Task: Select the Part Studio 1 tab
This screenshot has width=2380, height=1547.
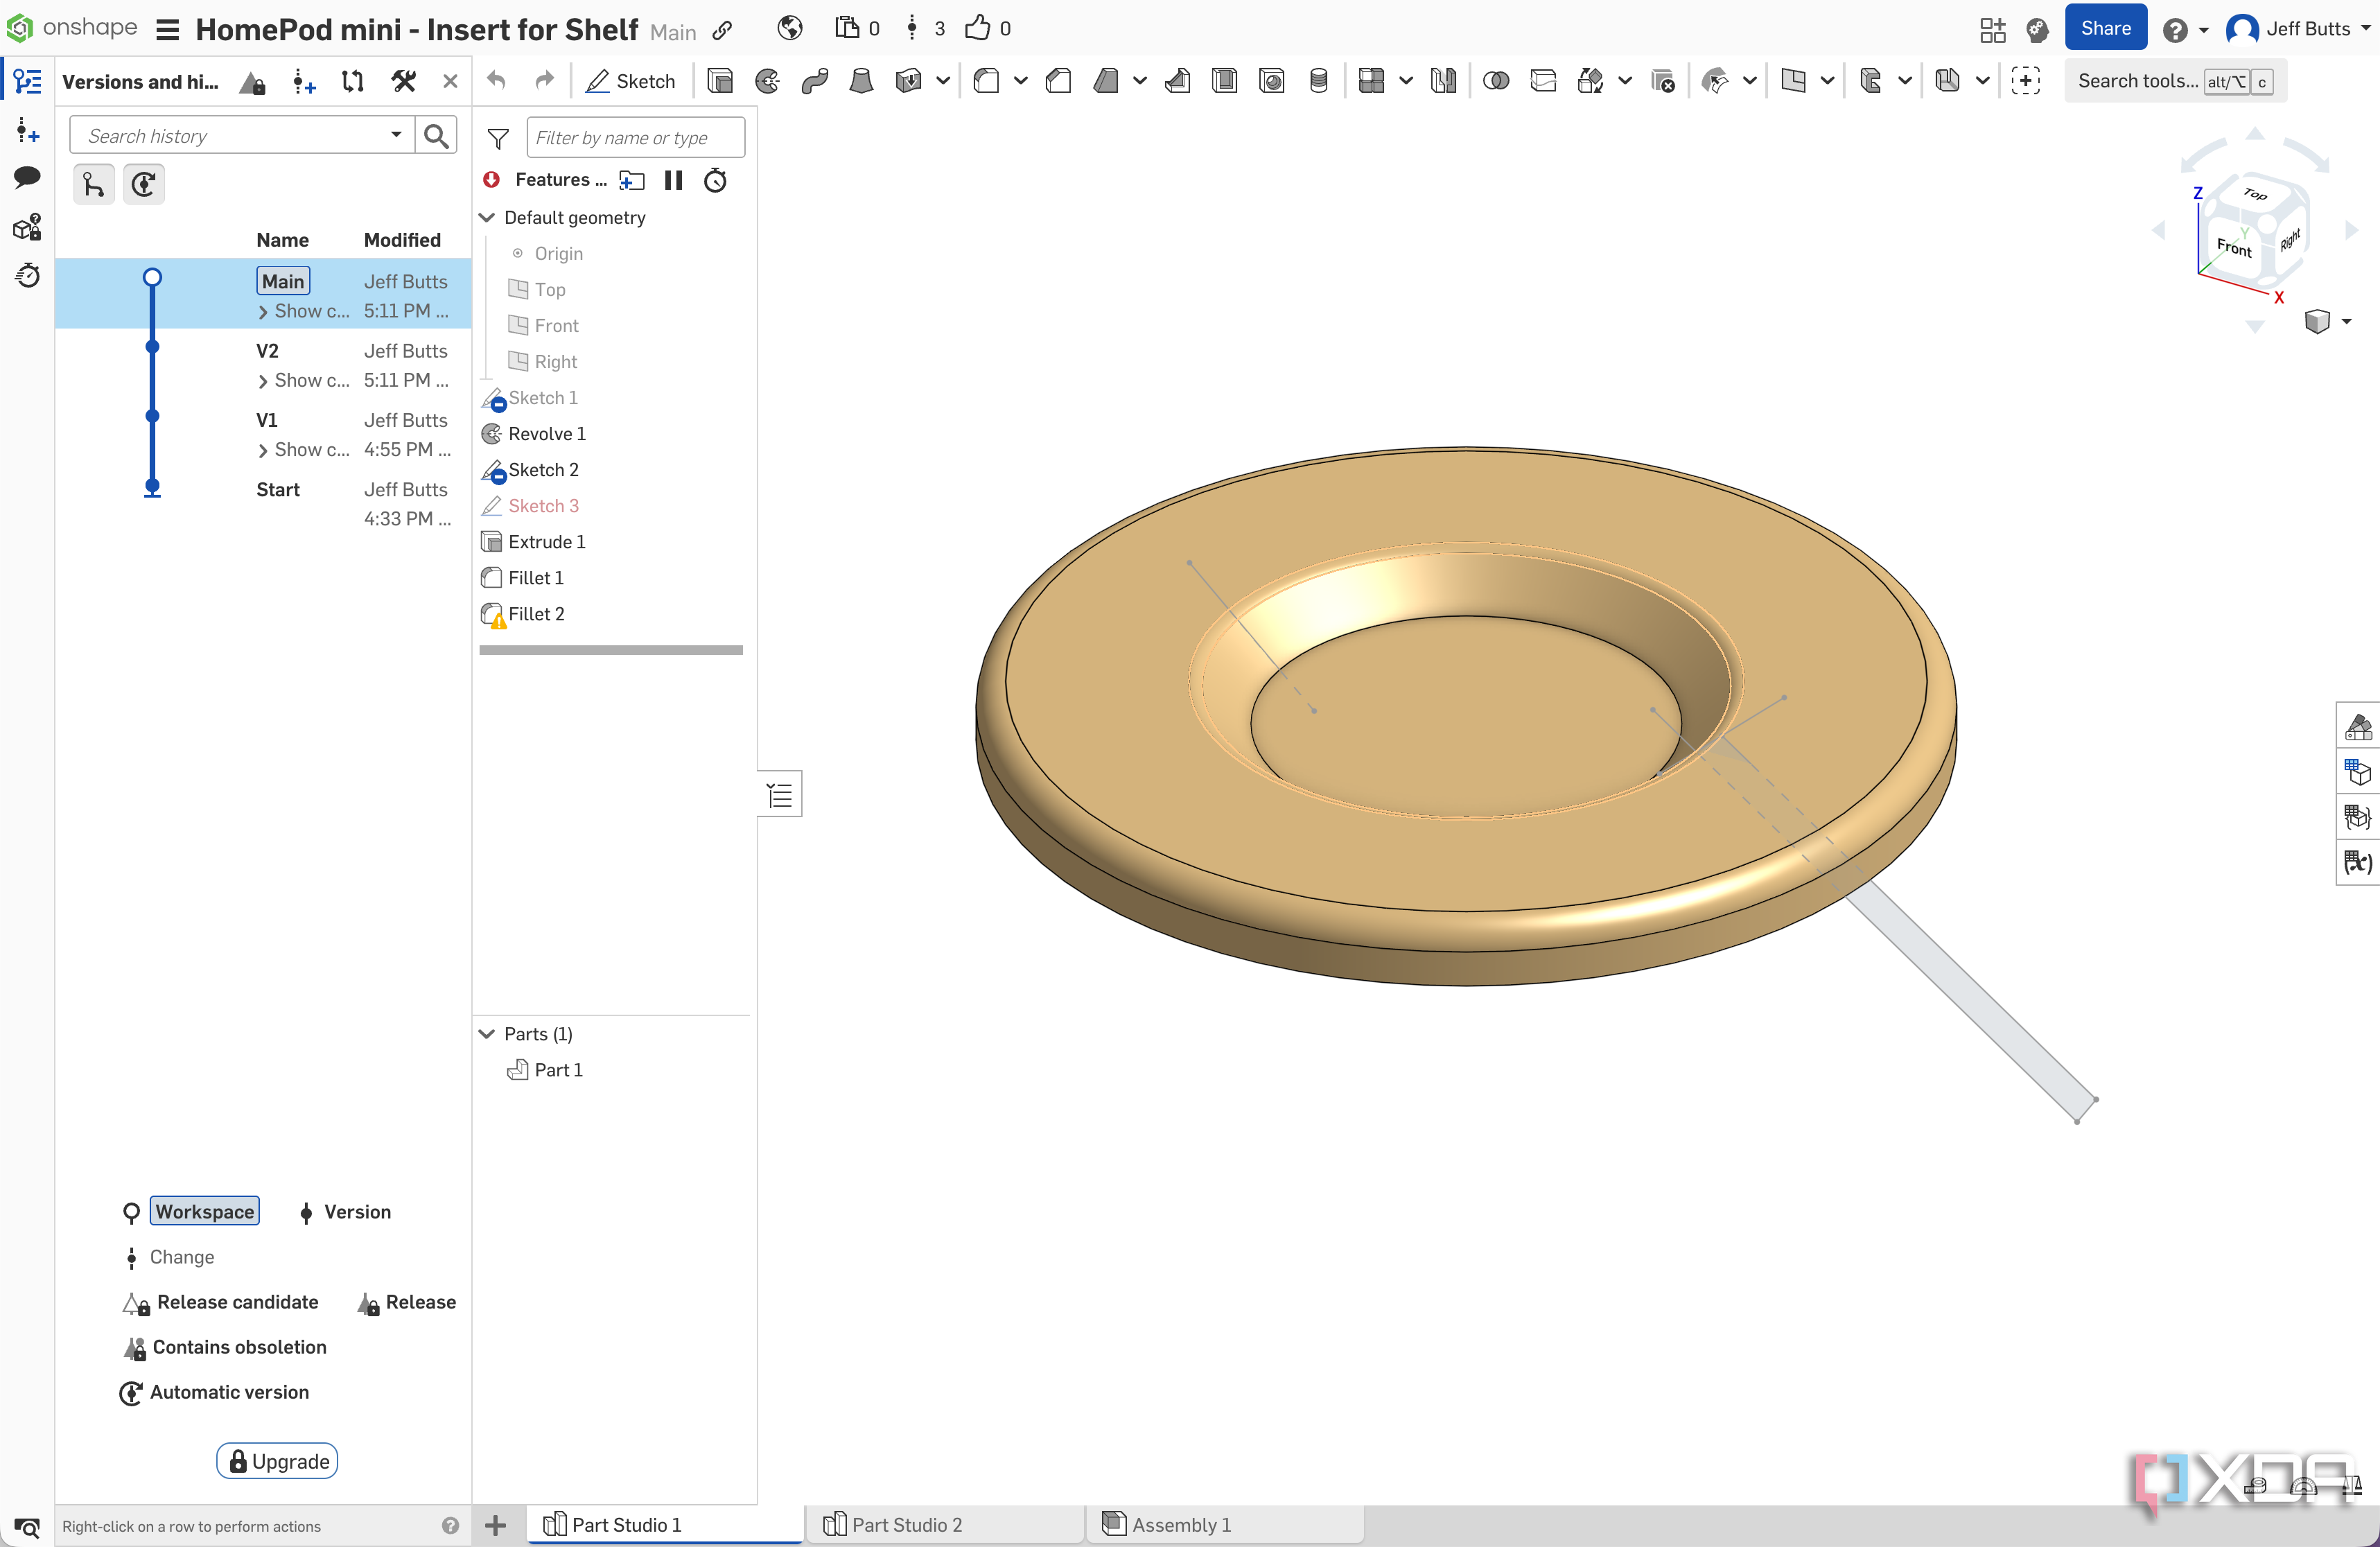Action: [664, 1524]
